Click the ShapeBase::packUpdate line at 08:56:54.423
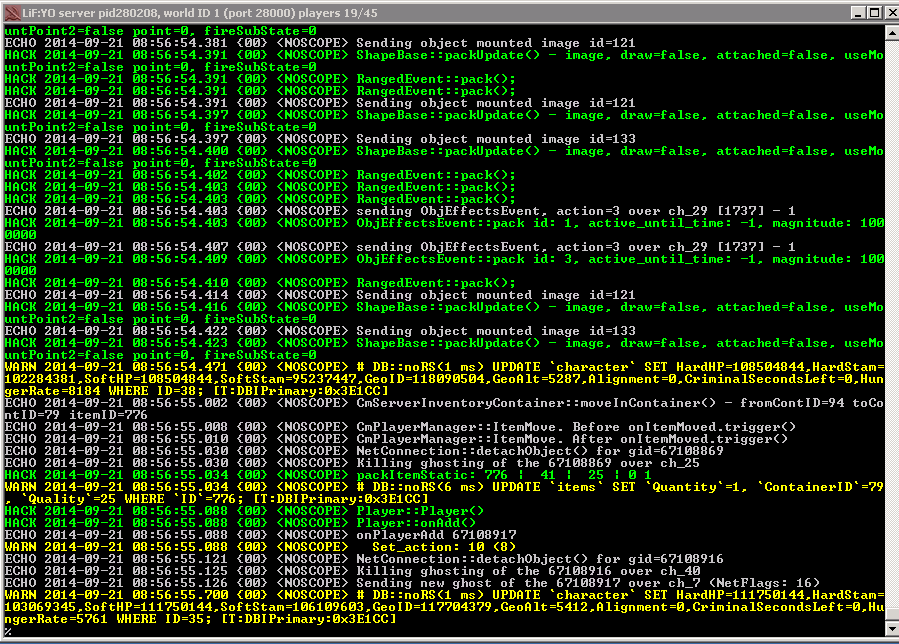This screenshot has height=644, width=899. (444, 344)
